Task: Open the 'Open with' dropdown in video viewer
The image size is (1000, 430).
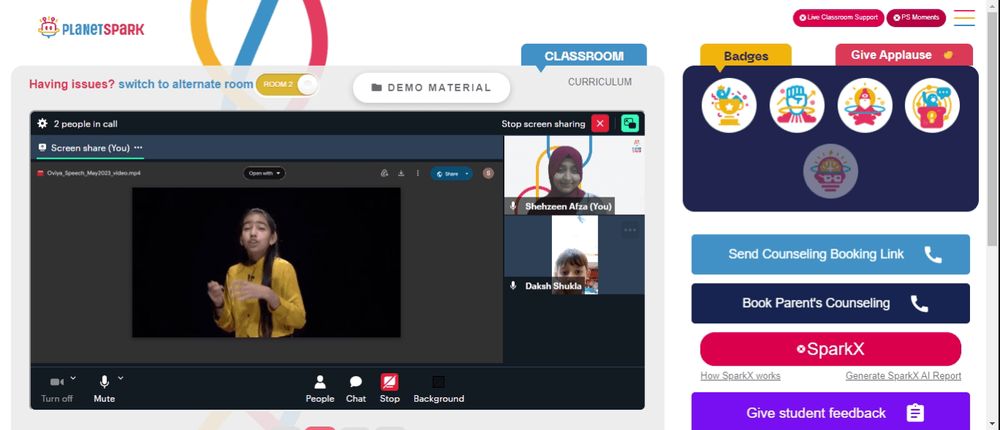Action: pyautogui.click(x=264, y=173)
